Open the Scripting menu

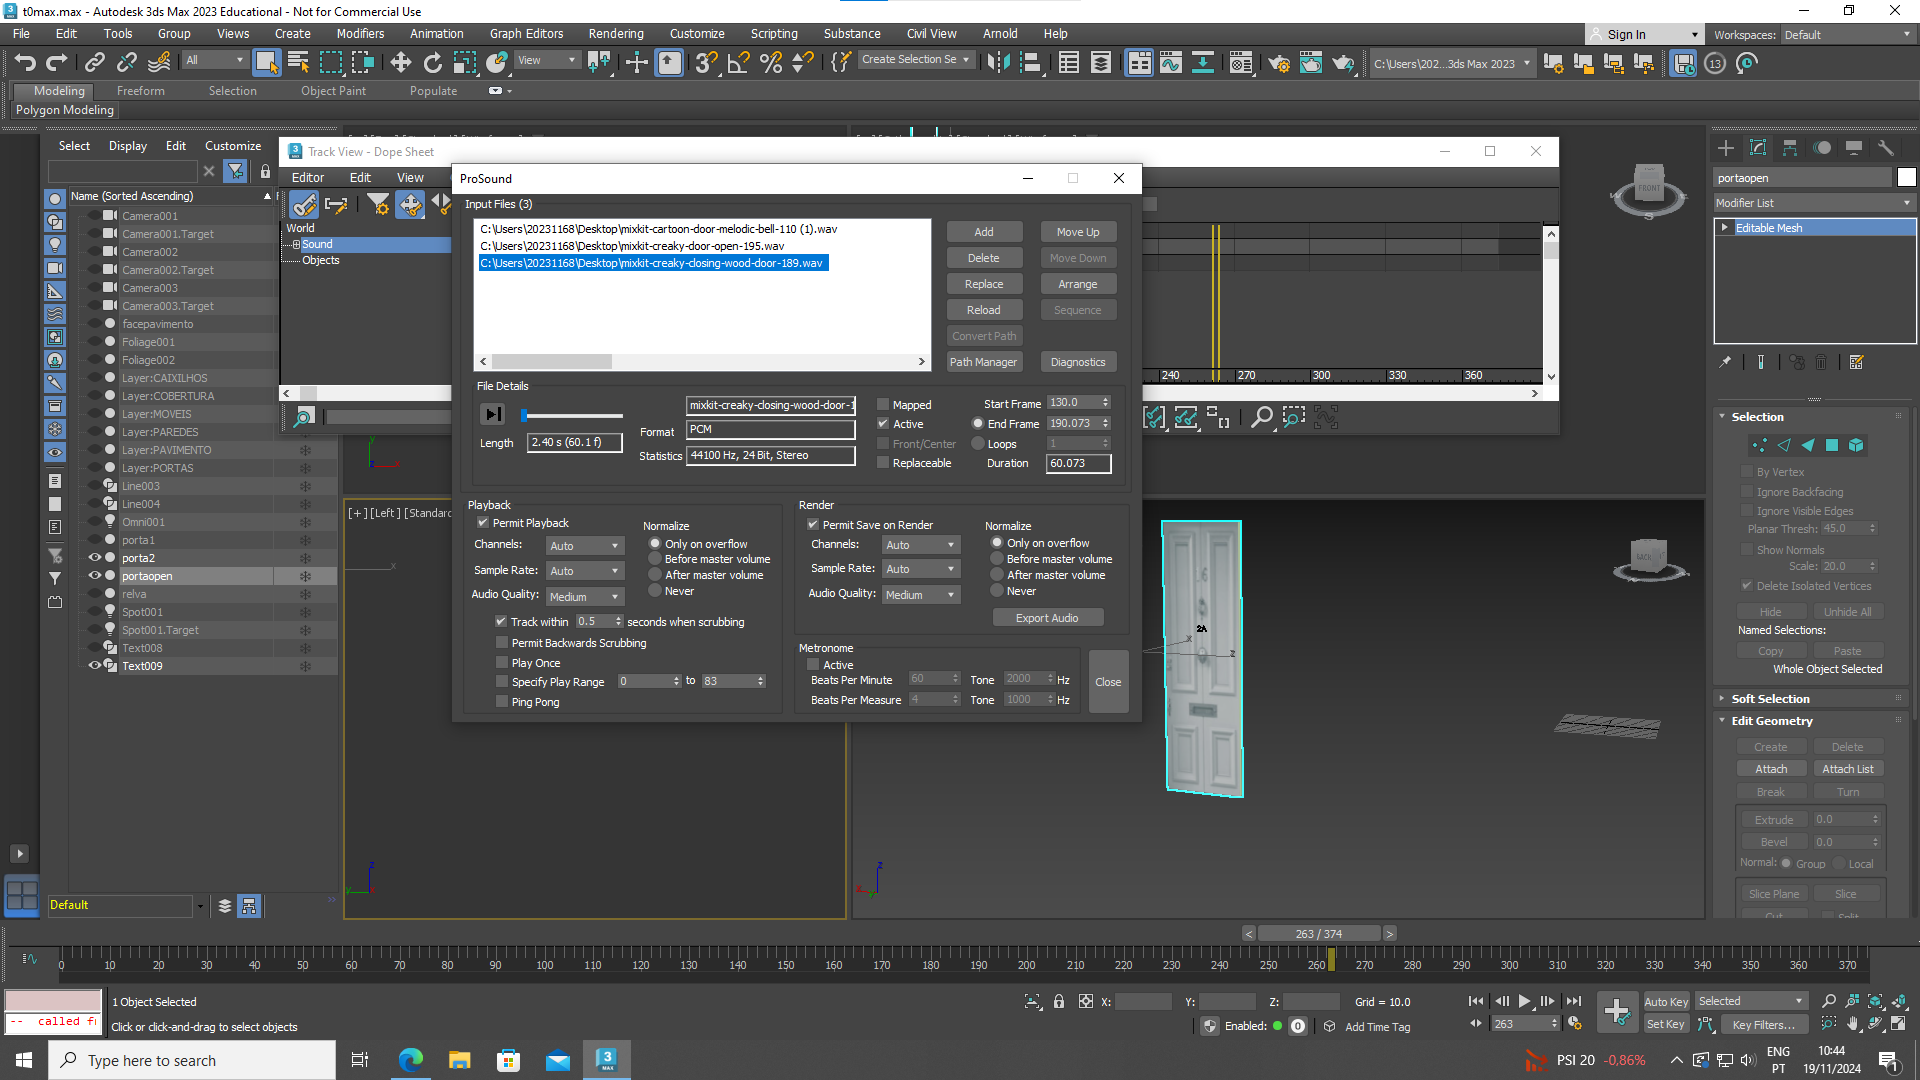[x=774, y=34]
